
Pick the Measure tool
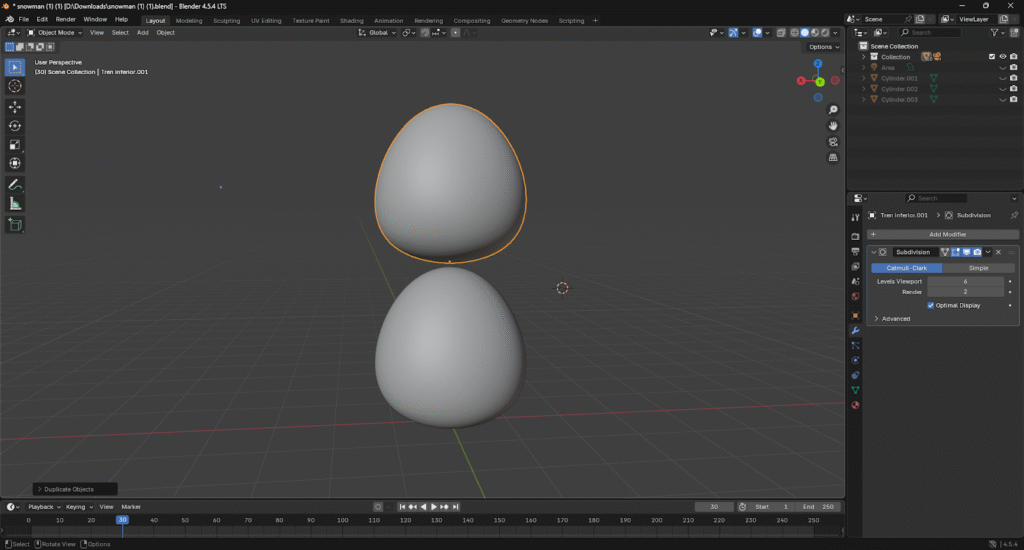15,204
